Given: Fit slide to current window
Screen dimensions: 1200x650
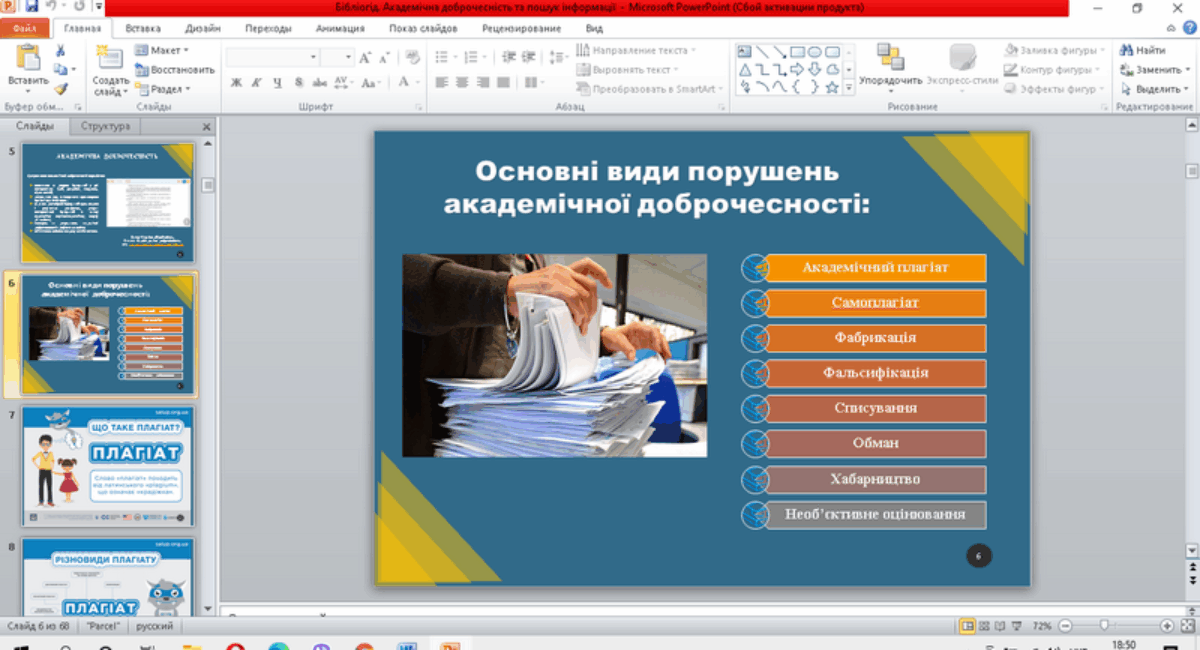Looking at the screenshot, I should 1187,625.
